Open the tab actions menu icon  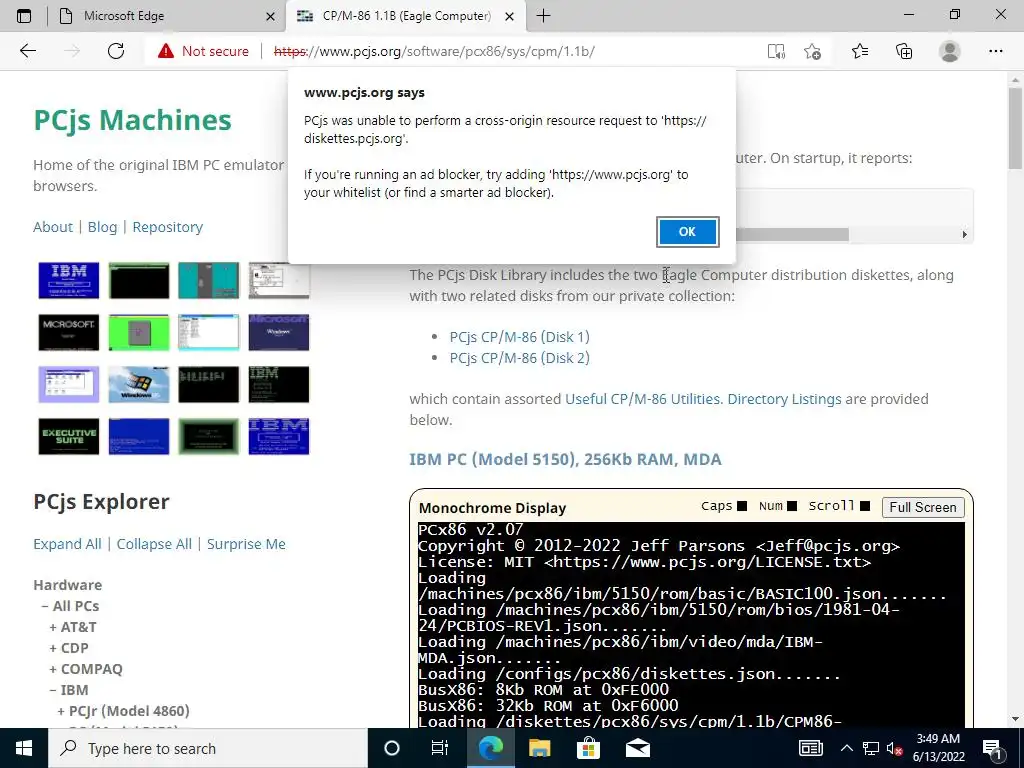24,16
